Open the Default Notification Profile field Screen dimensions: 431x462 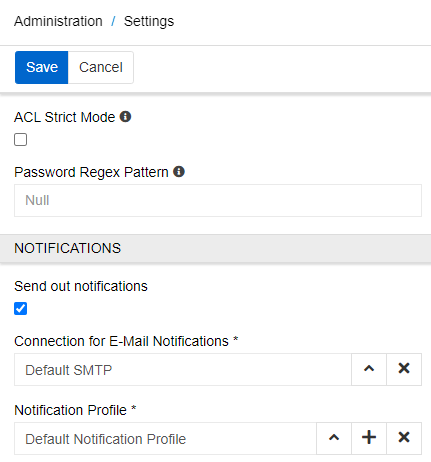pos(165,438)
